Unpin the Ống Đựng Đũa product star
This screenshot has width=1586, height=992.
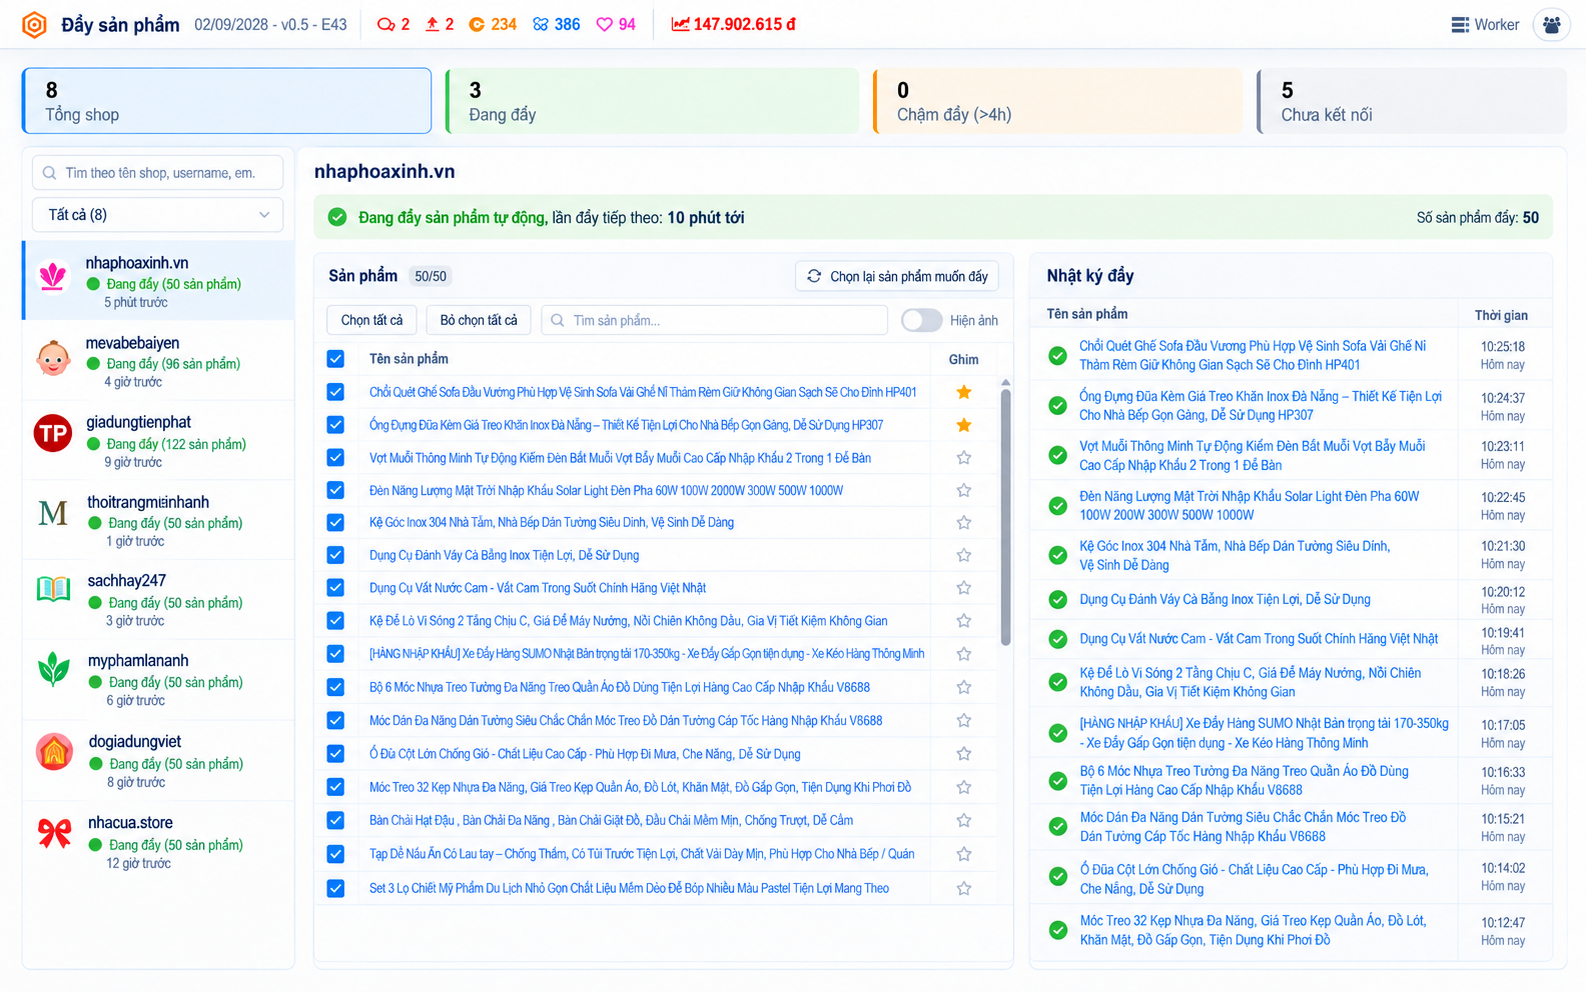click(964, 425)
